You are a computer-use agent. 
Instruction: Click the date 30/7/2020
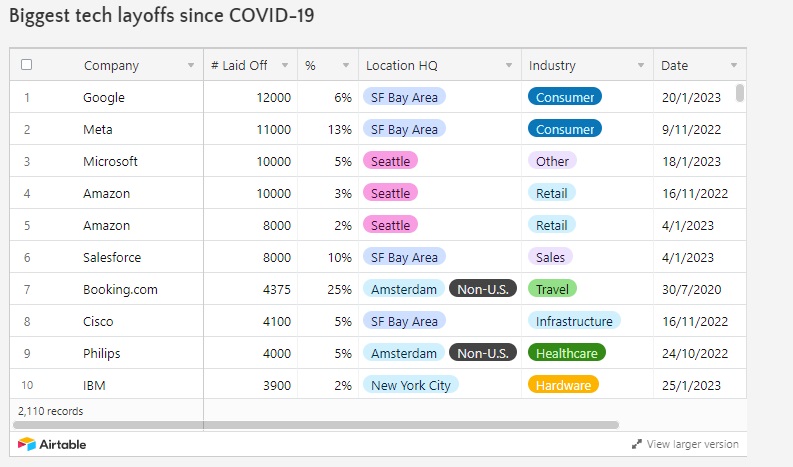[691, 289]
